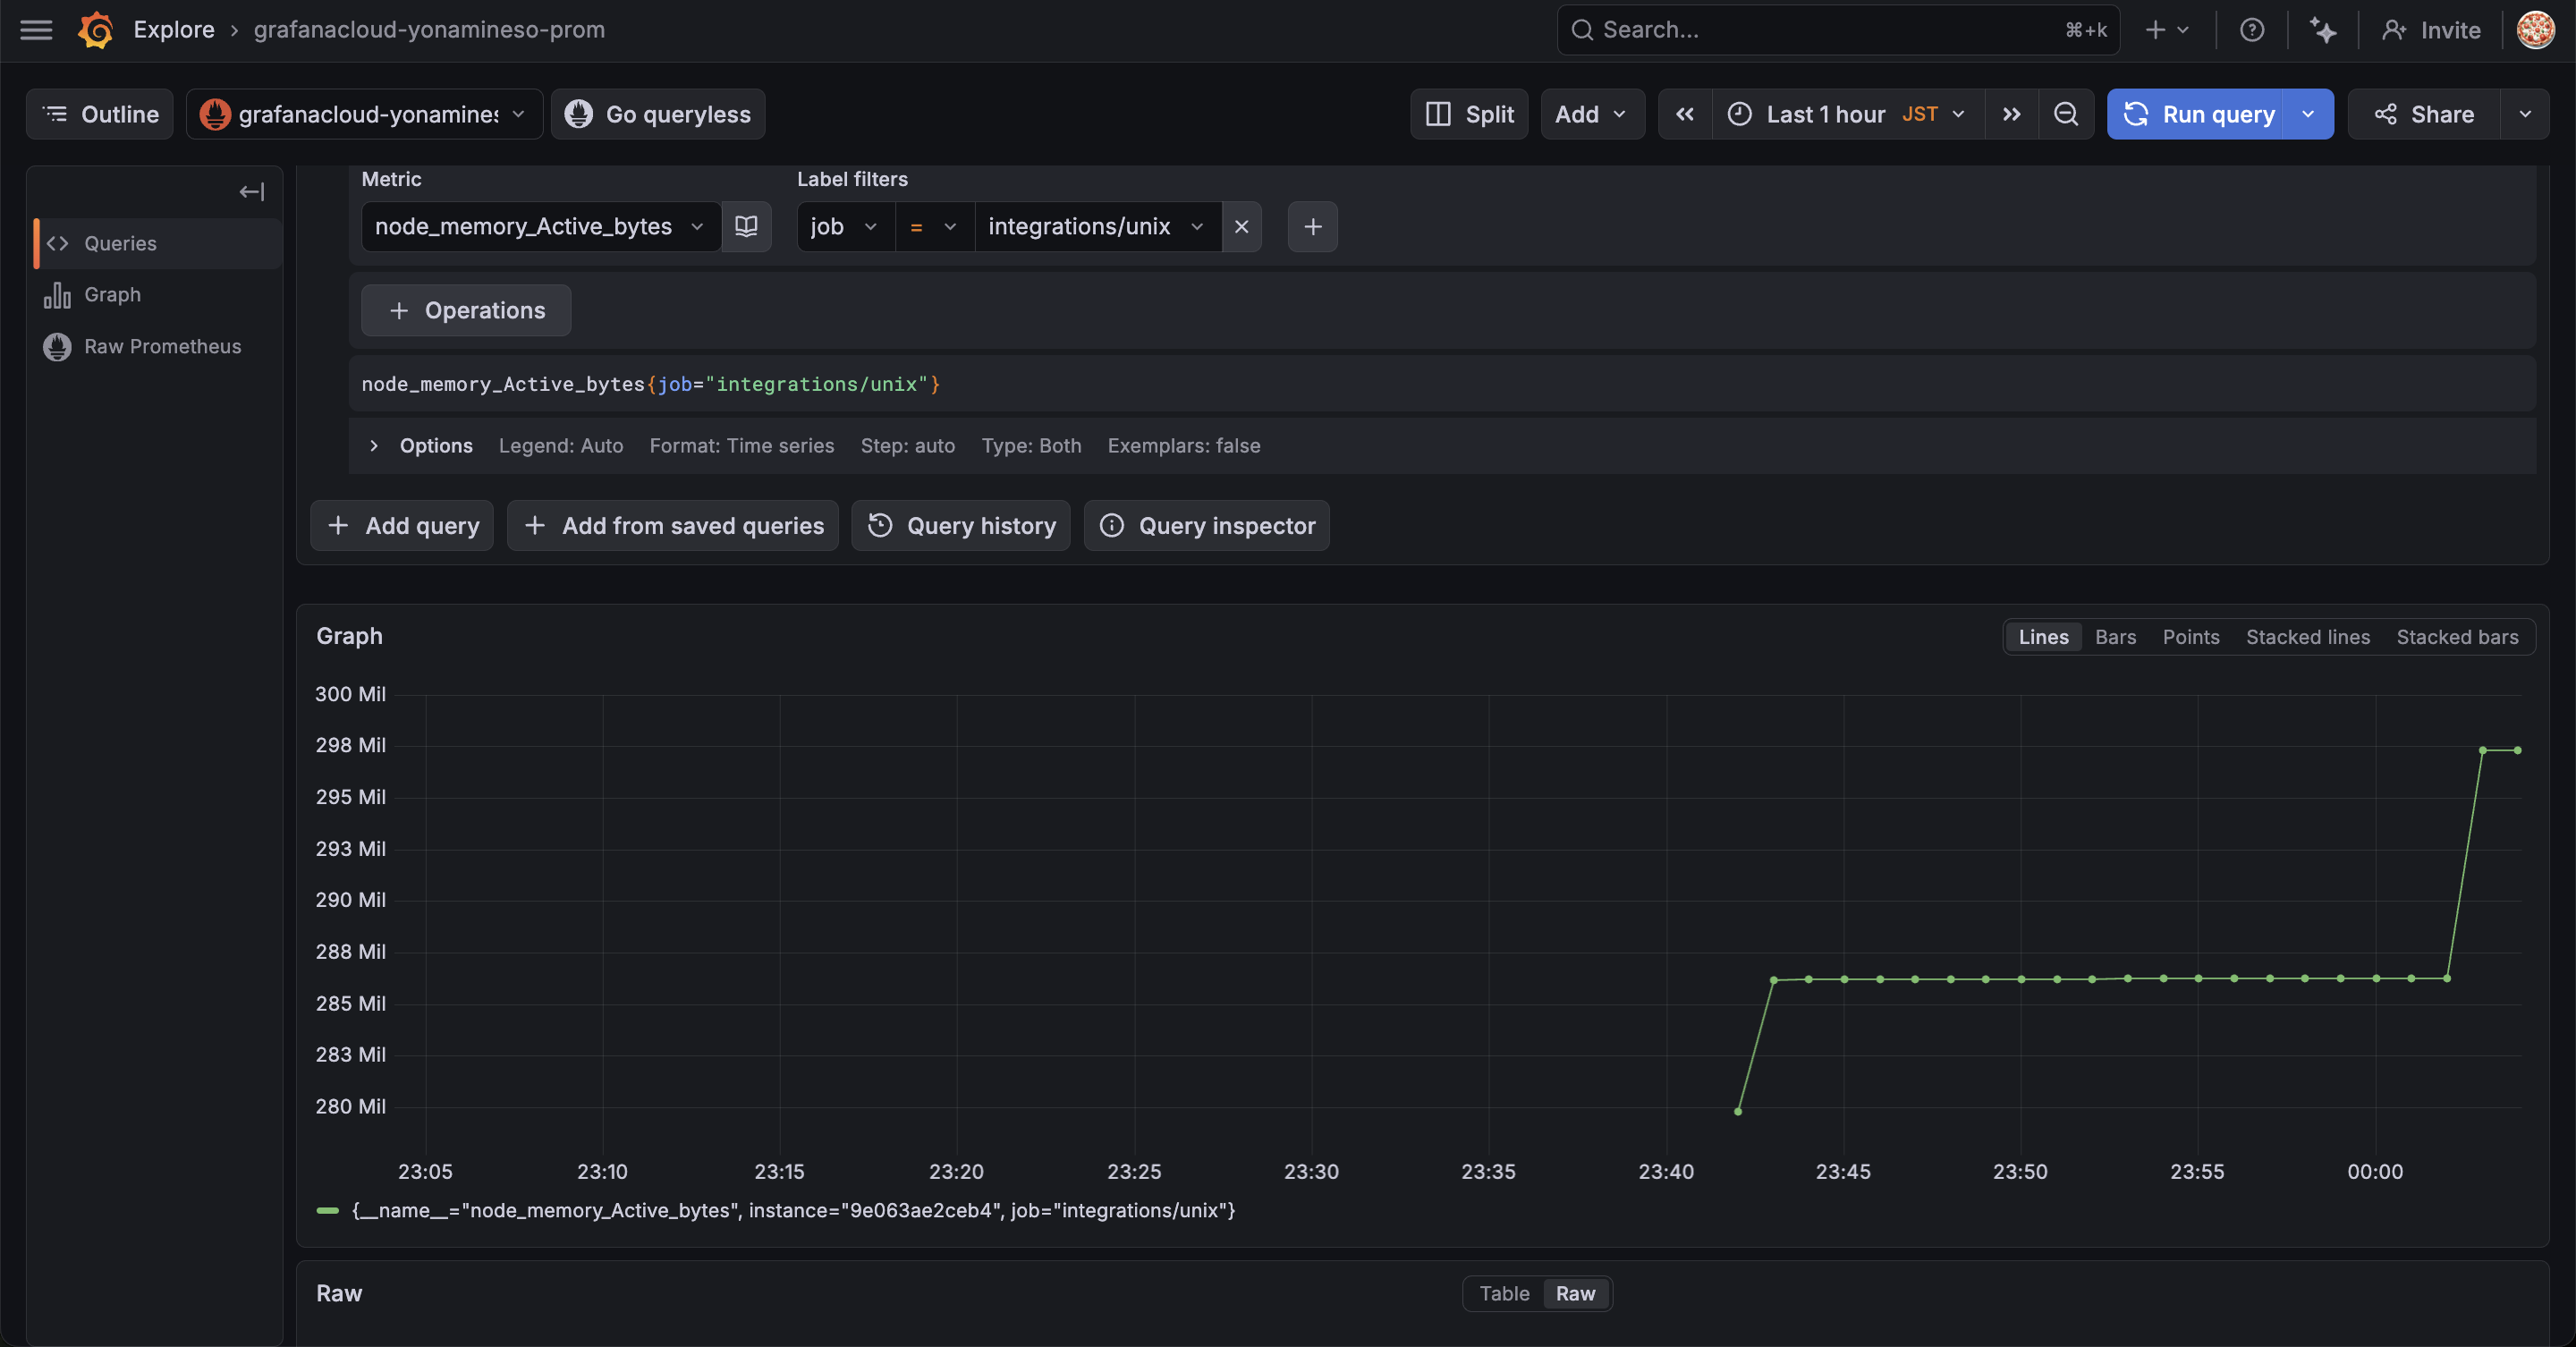Viewport: 2576px width, 1347px height.
Task: Zoom out time range magnifier icon
Action: (2065, 114)
